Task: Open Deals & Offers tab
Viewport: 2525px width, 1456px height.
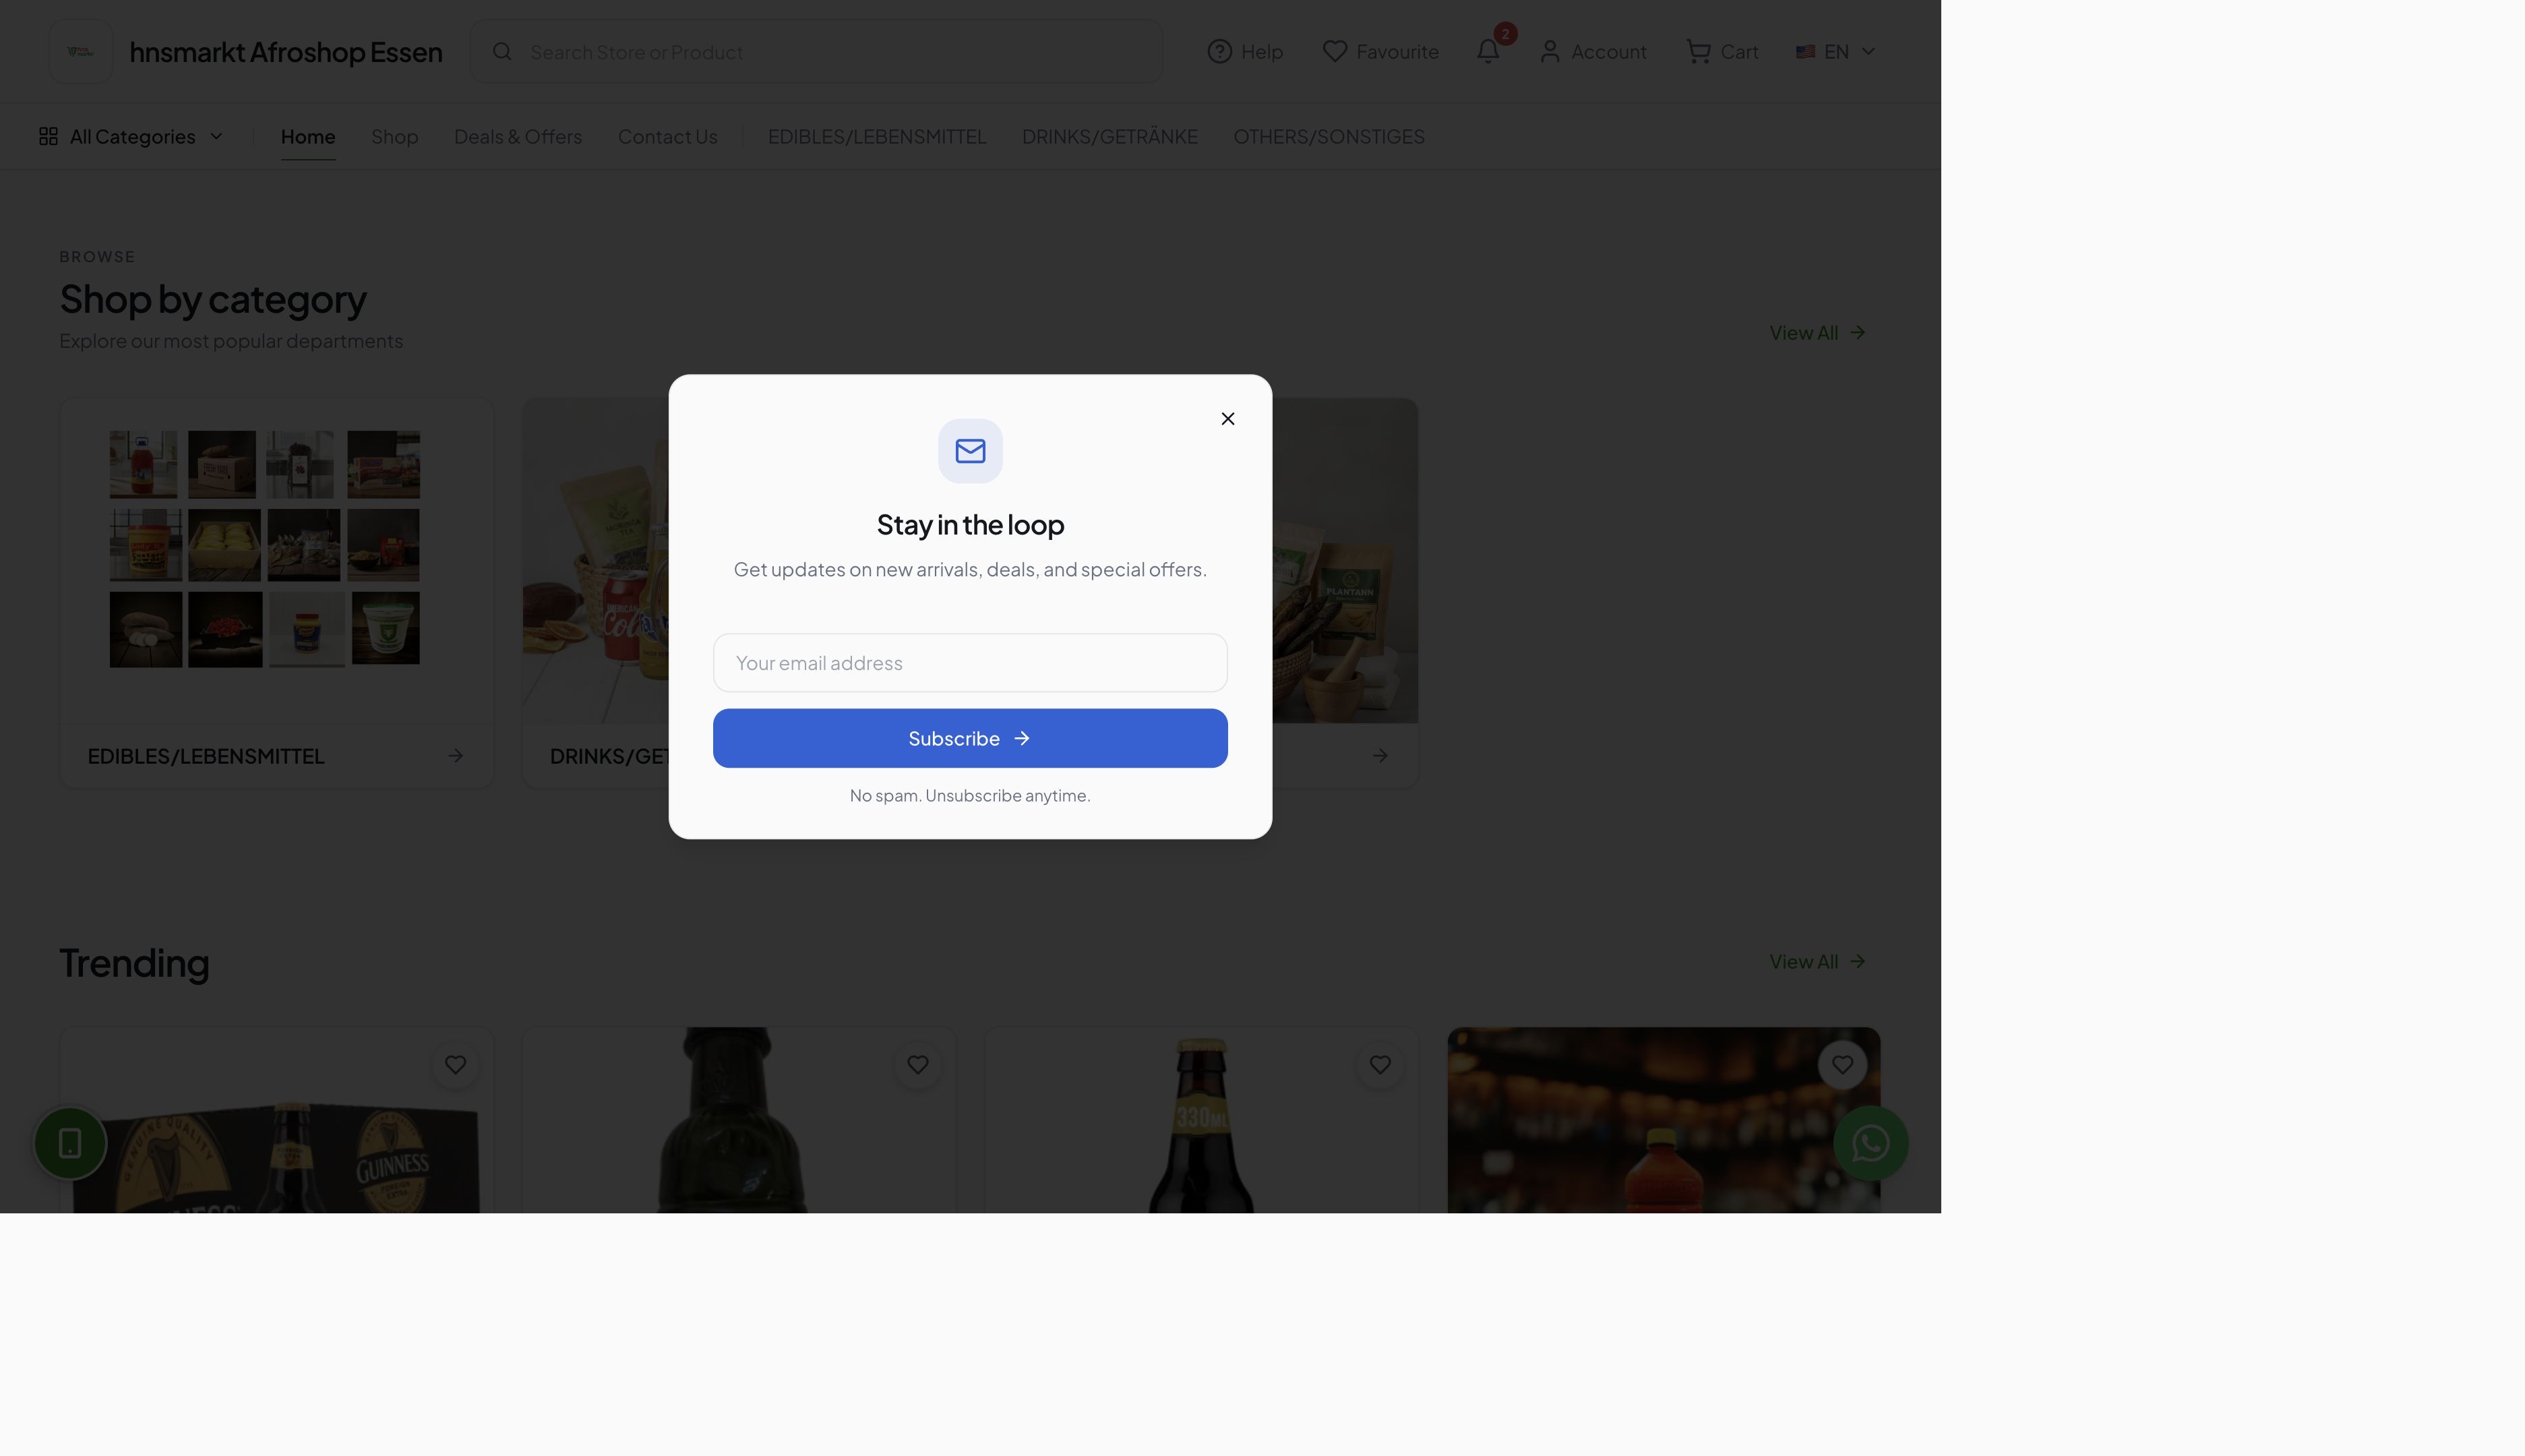Action: click(x=518, y=136)
